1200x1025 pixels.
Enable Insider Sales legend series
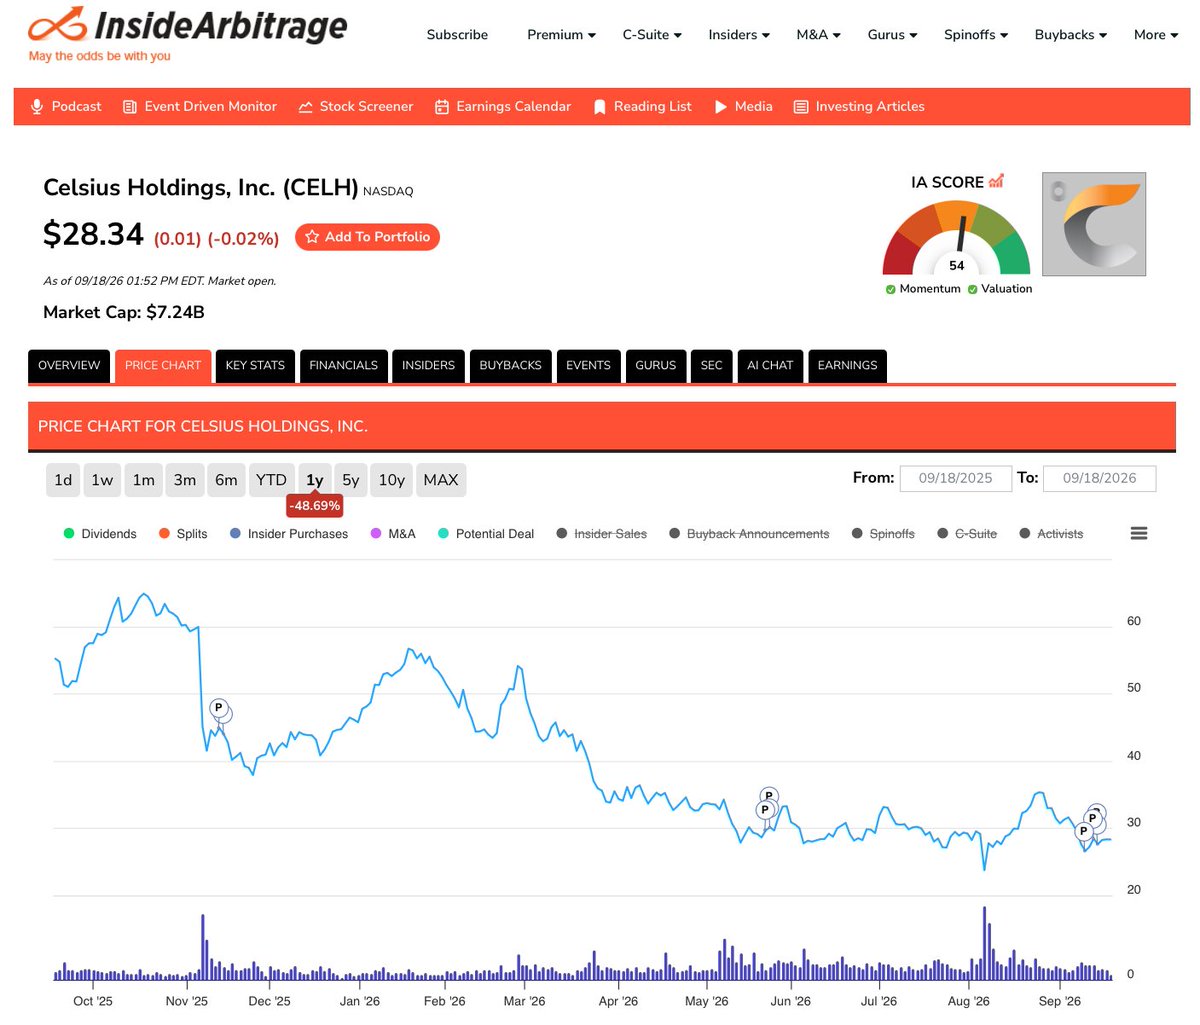[x=602, y=534]
